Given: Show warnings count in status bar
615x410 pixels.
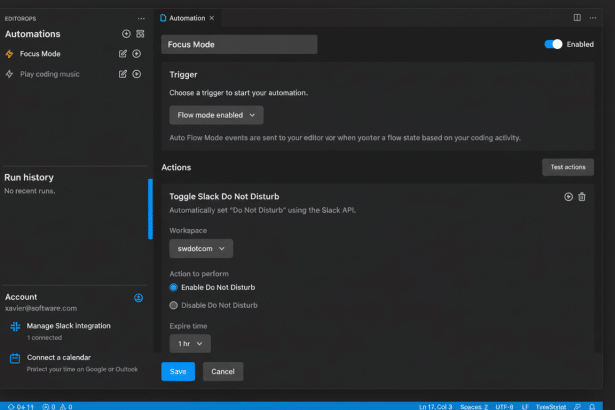Looking at the screenshot, I should click(x=66, y=406).
